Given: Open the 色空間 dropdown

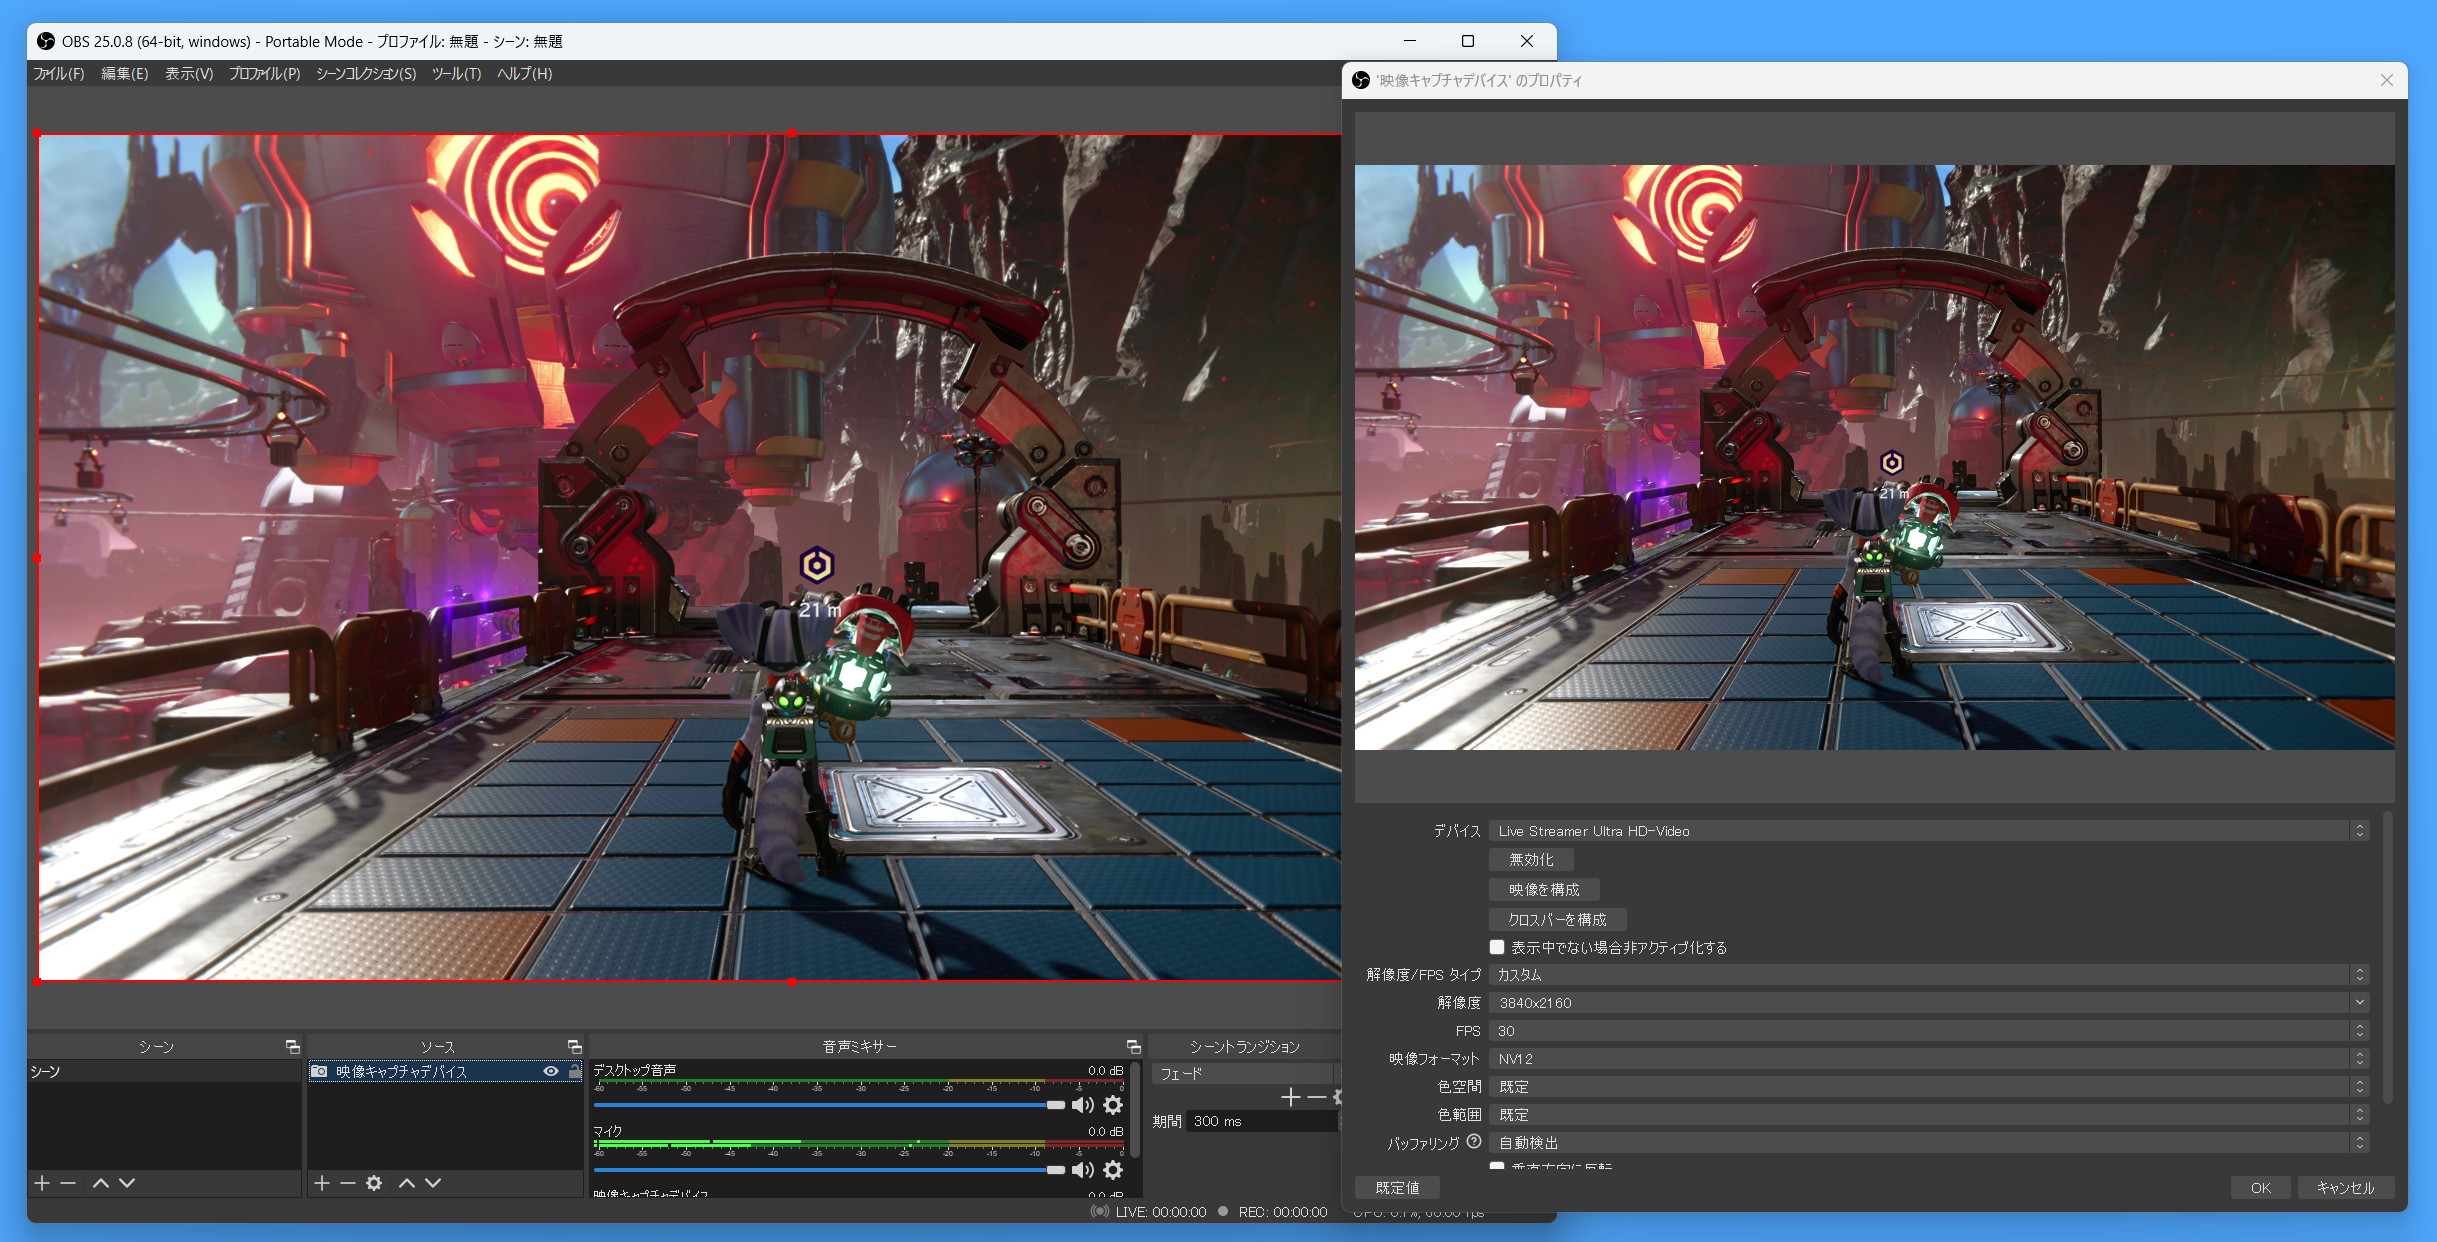Looking at the screenshot, I should tap(1929, 1087).
